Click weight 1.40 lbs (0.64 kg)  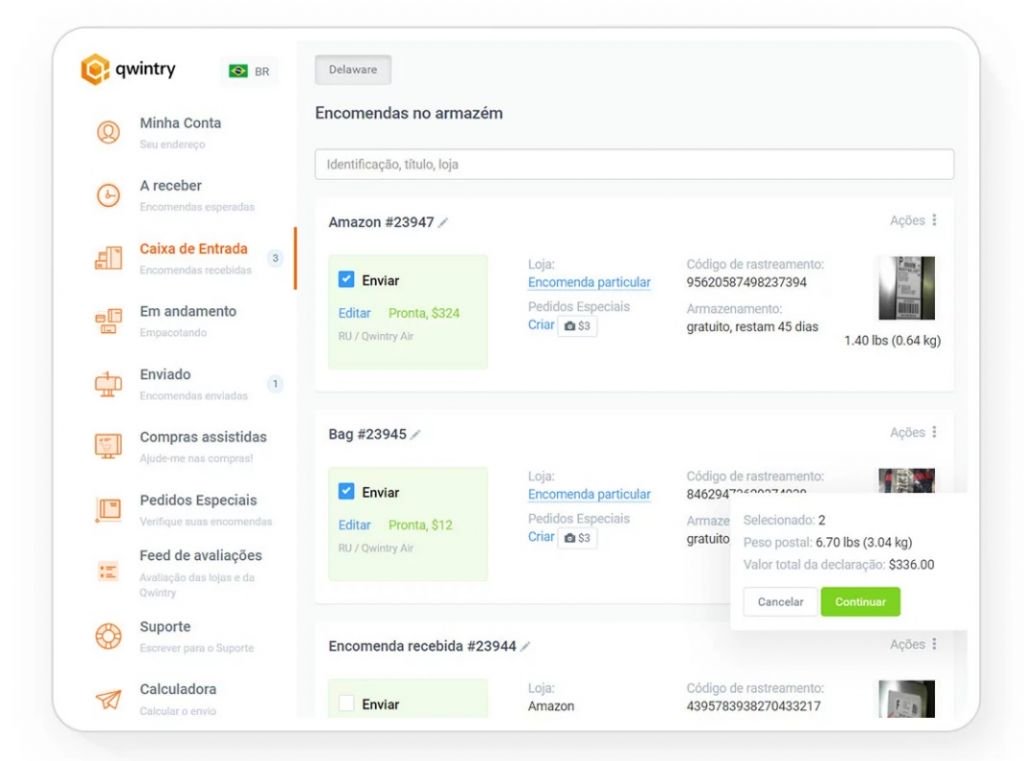[892, 340]
